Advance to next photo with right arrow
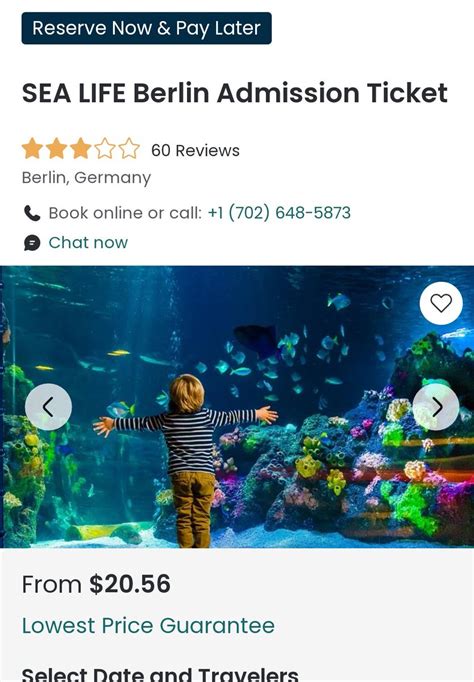Image resolution: width=474 pixels, height=682 pixels. click(x=436, y=407)
